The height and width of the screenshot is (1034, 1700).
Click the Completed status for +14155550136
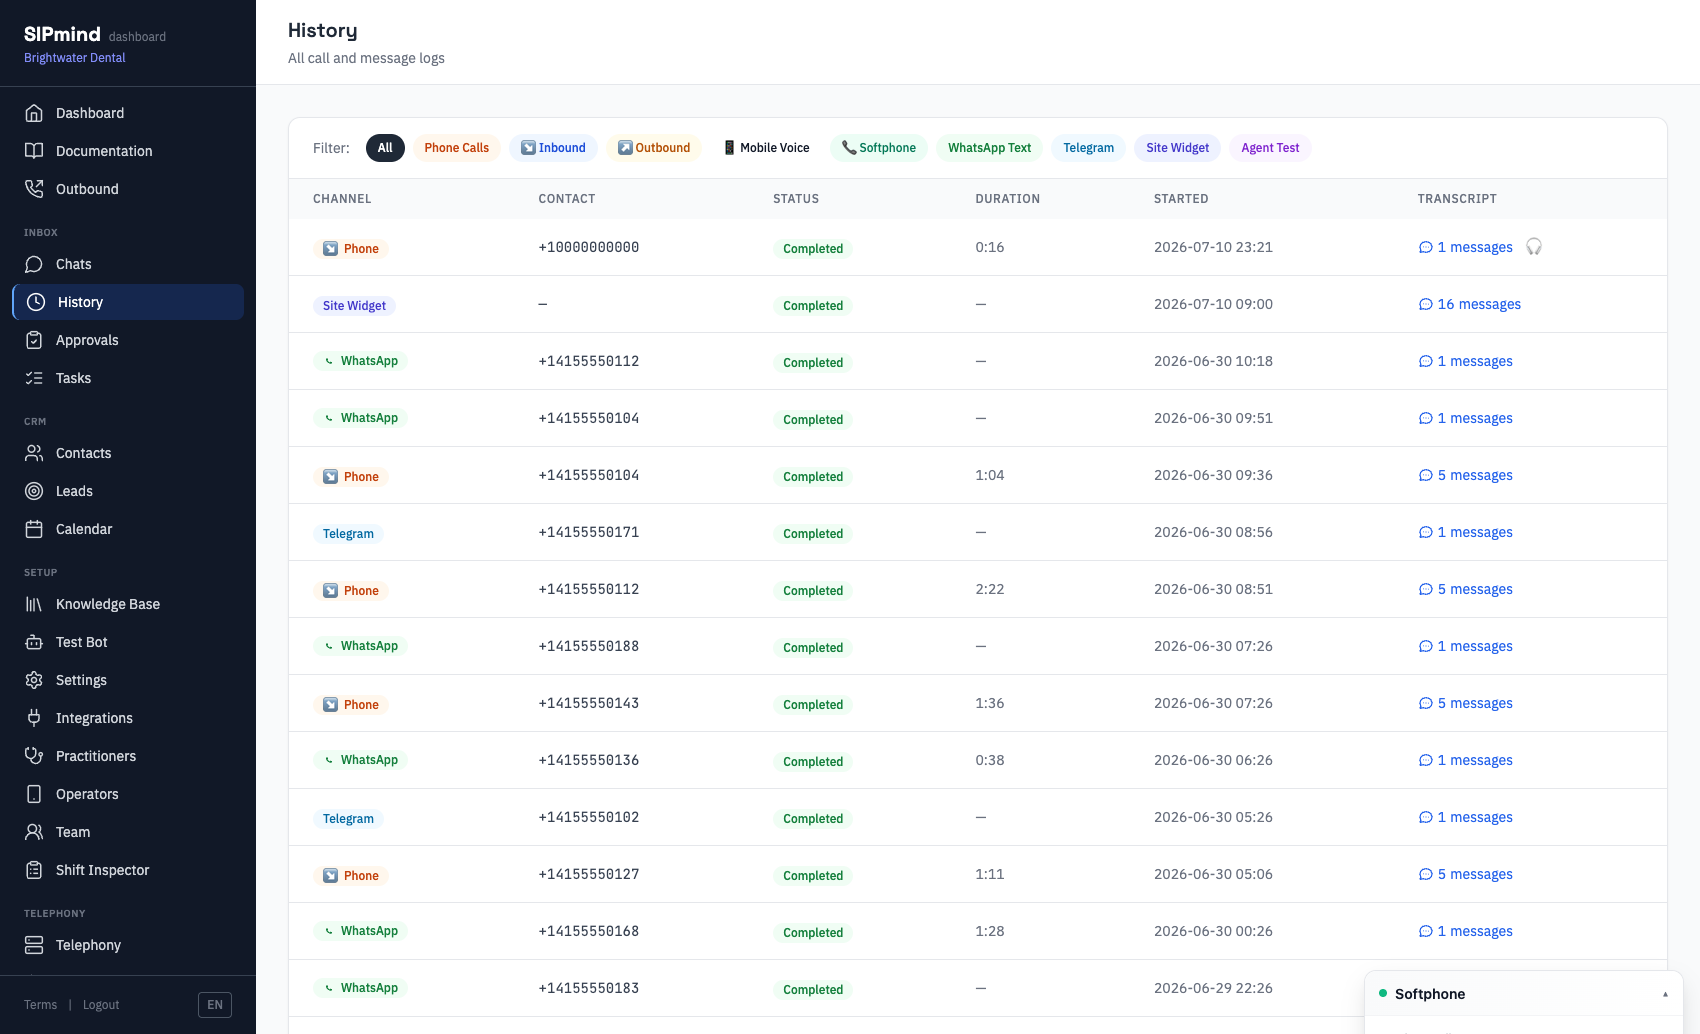tap(813, 762)
